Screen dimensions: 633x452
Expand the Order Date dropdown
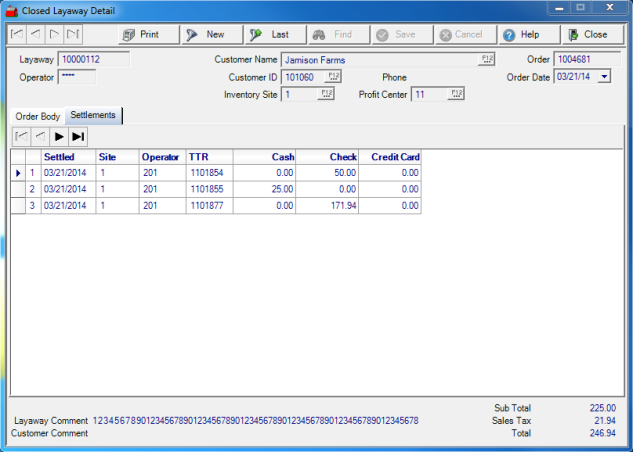604,77
